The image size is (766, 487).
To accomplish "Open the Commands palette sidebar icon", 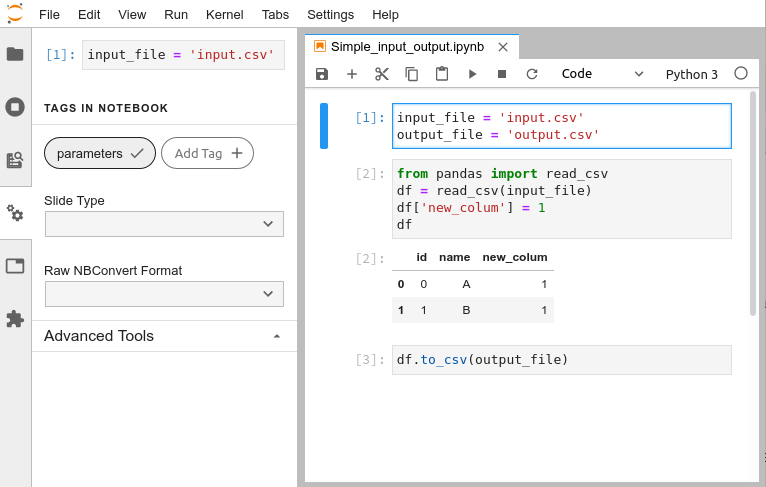I will tap(15, 160).
